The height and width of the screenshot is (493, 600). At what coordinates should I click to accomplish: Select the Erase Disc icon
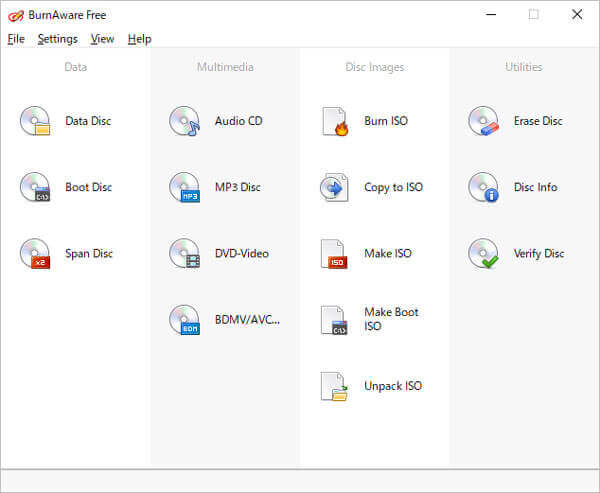pyautogui.click(x=483, y=121)
